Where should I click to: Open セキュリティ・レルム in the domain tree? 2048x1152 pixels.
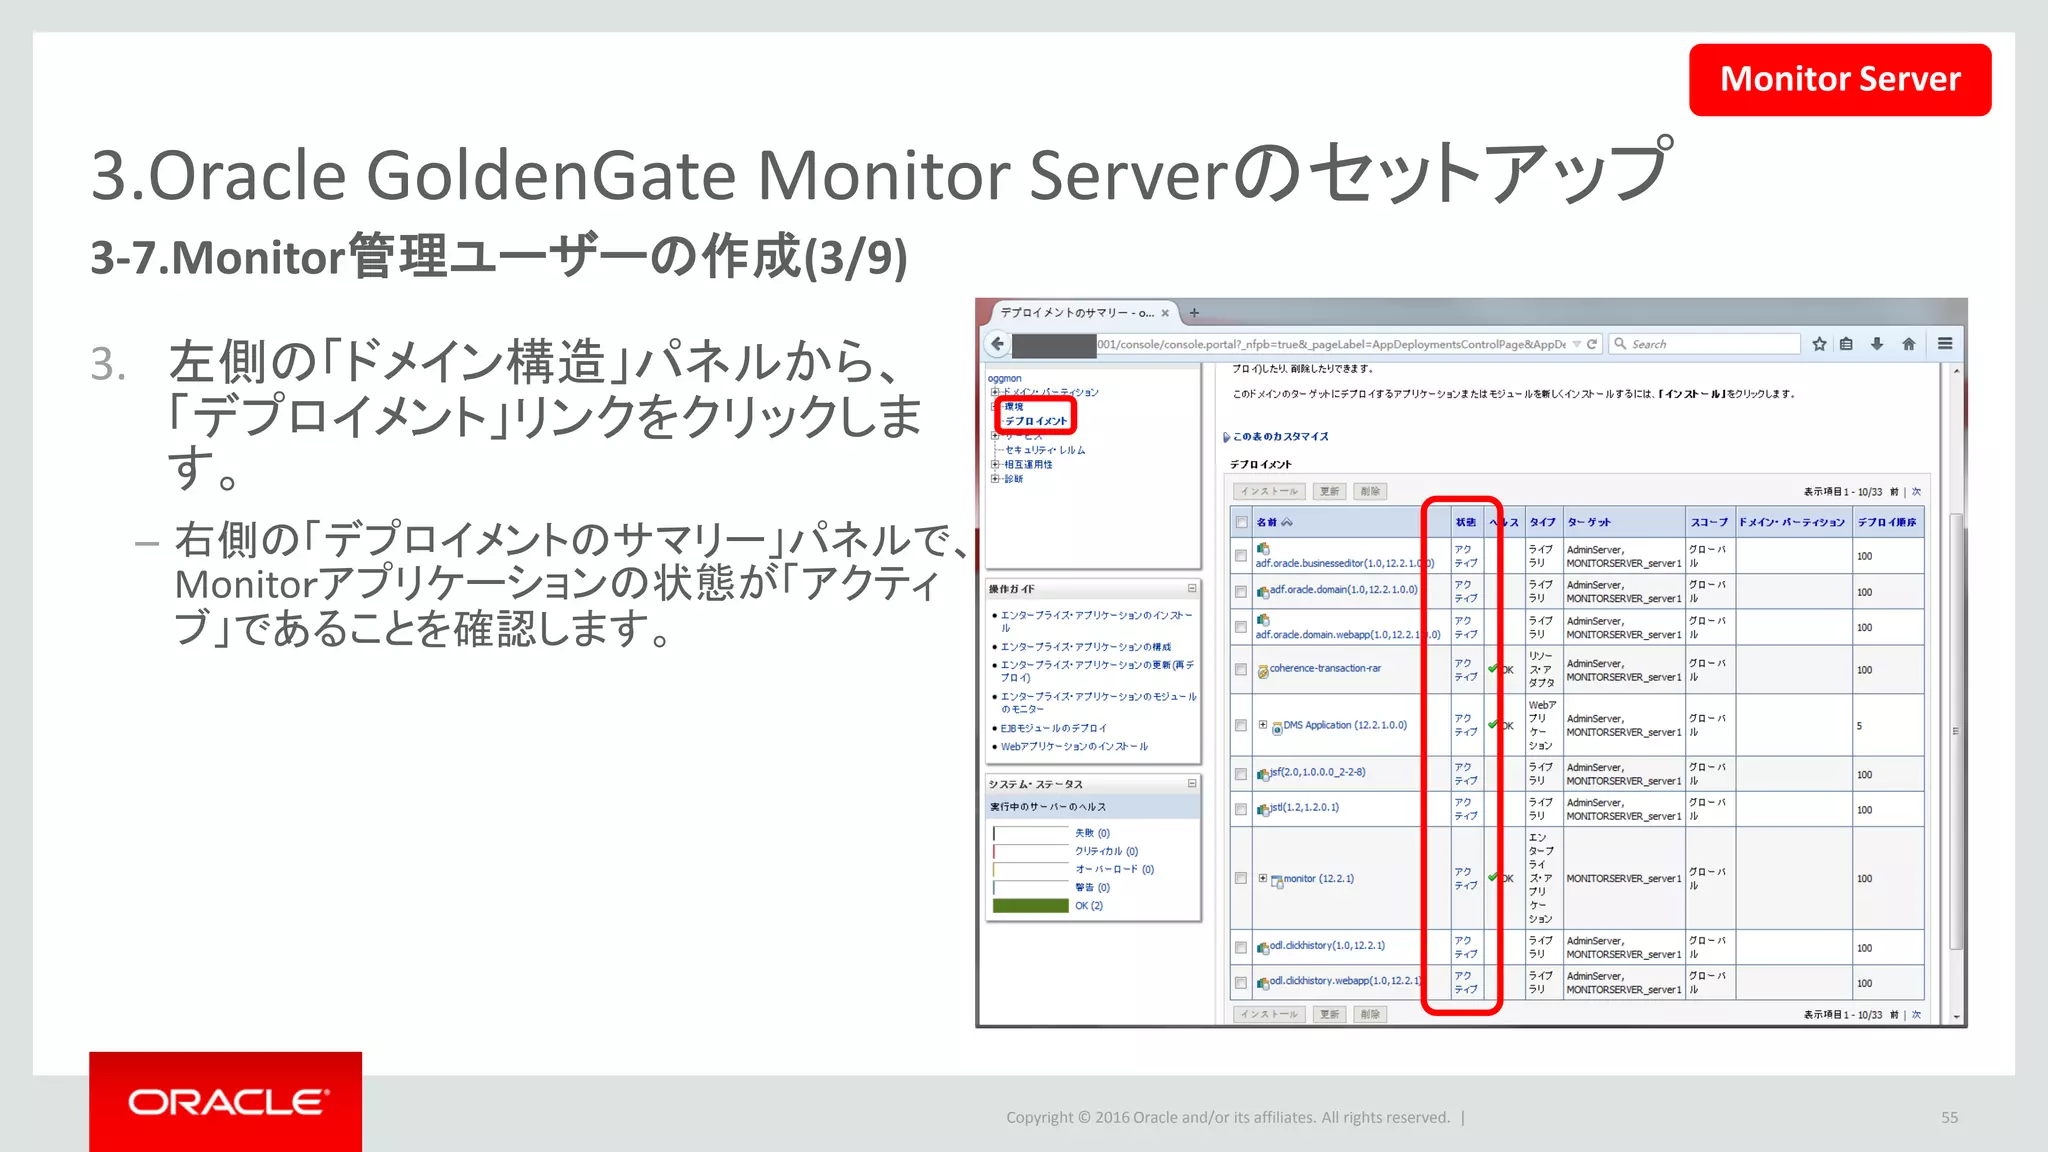point(1045,450)
